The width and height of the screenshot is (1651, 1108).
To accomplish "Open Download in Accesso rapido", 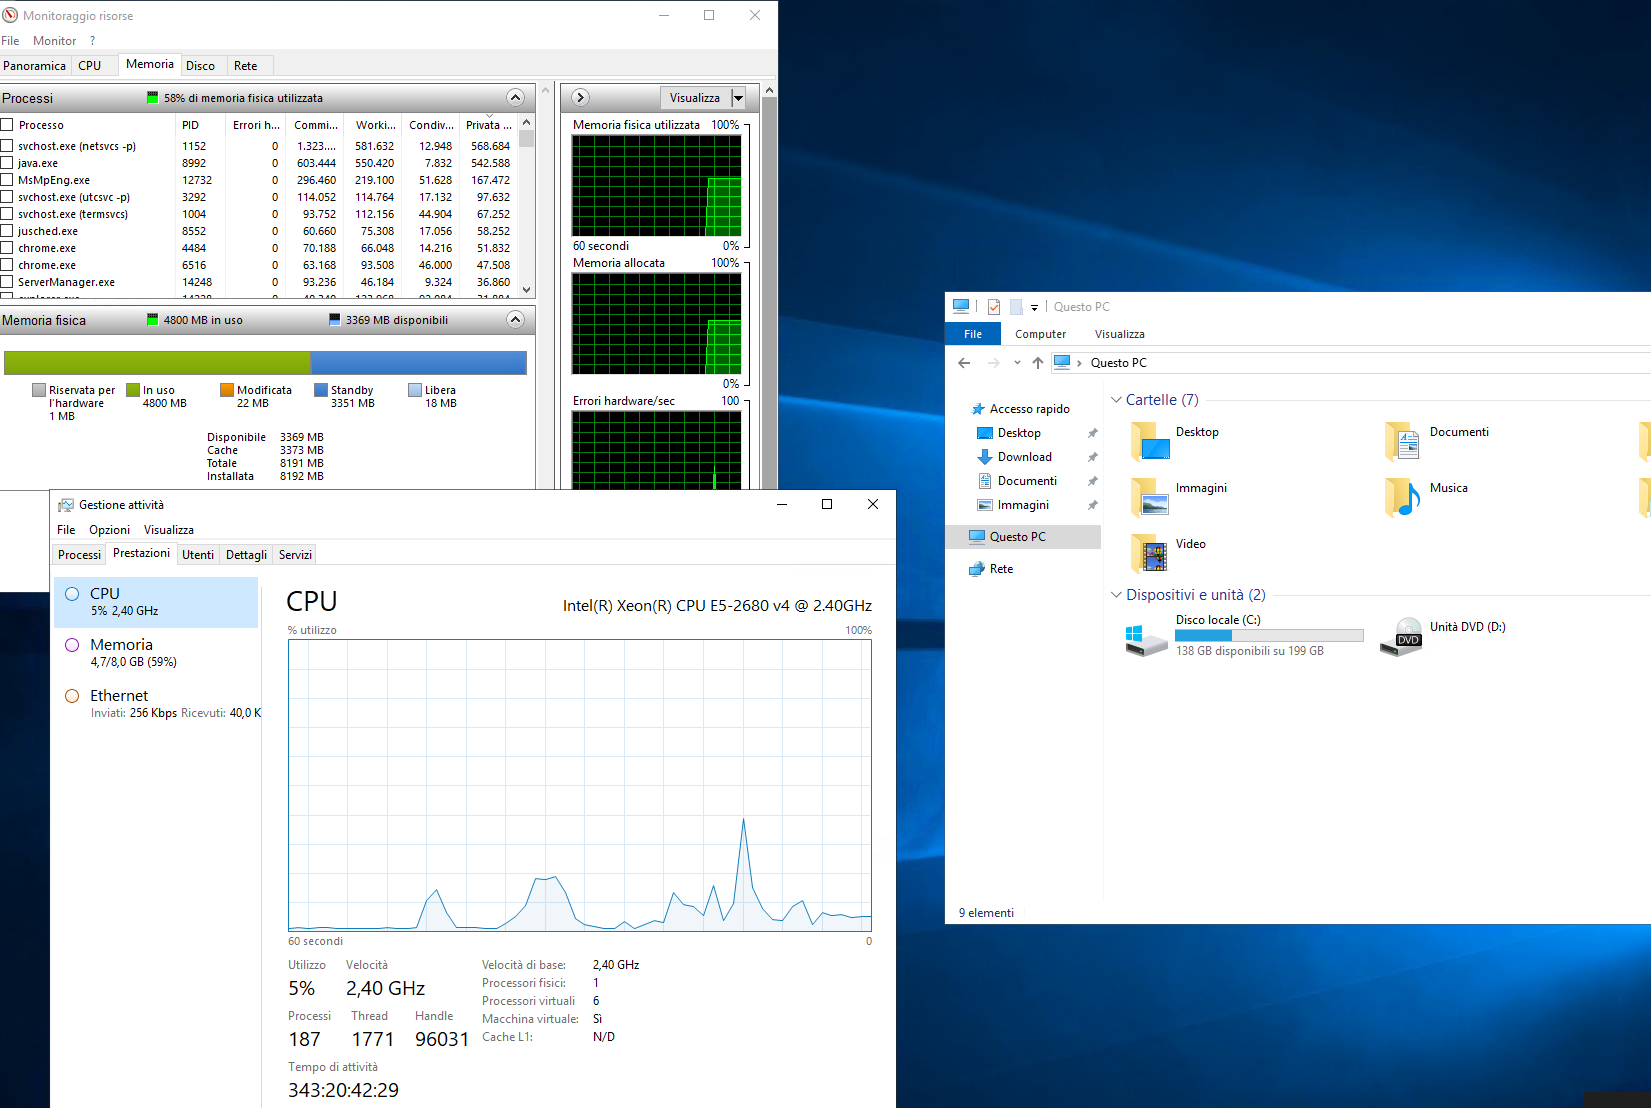I will (x=1024, y=457).
